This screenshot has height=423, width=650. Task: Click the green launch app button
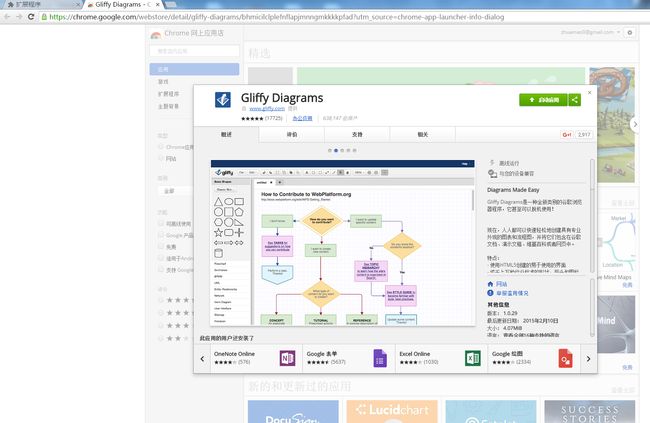[543, 100]
